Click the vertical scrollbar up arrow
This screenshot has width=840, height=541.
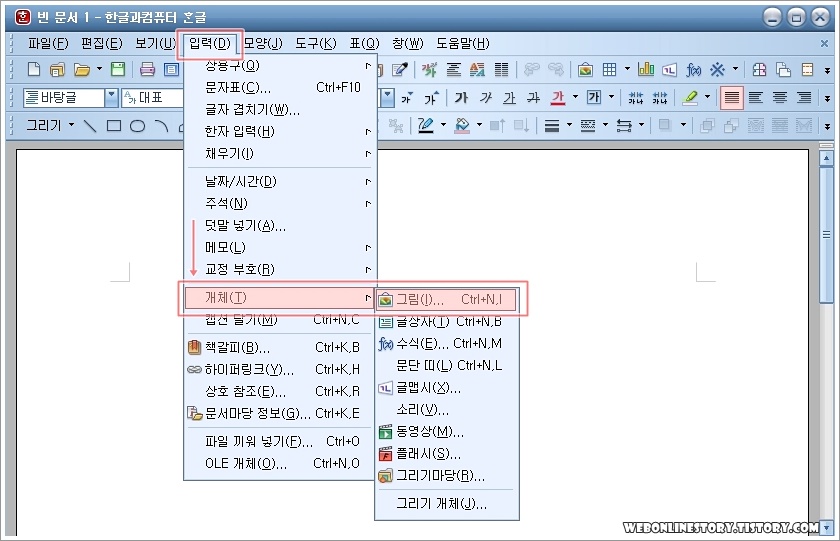coord(826,159)
